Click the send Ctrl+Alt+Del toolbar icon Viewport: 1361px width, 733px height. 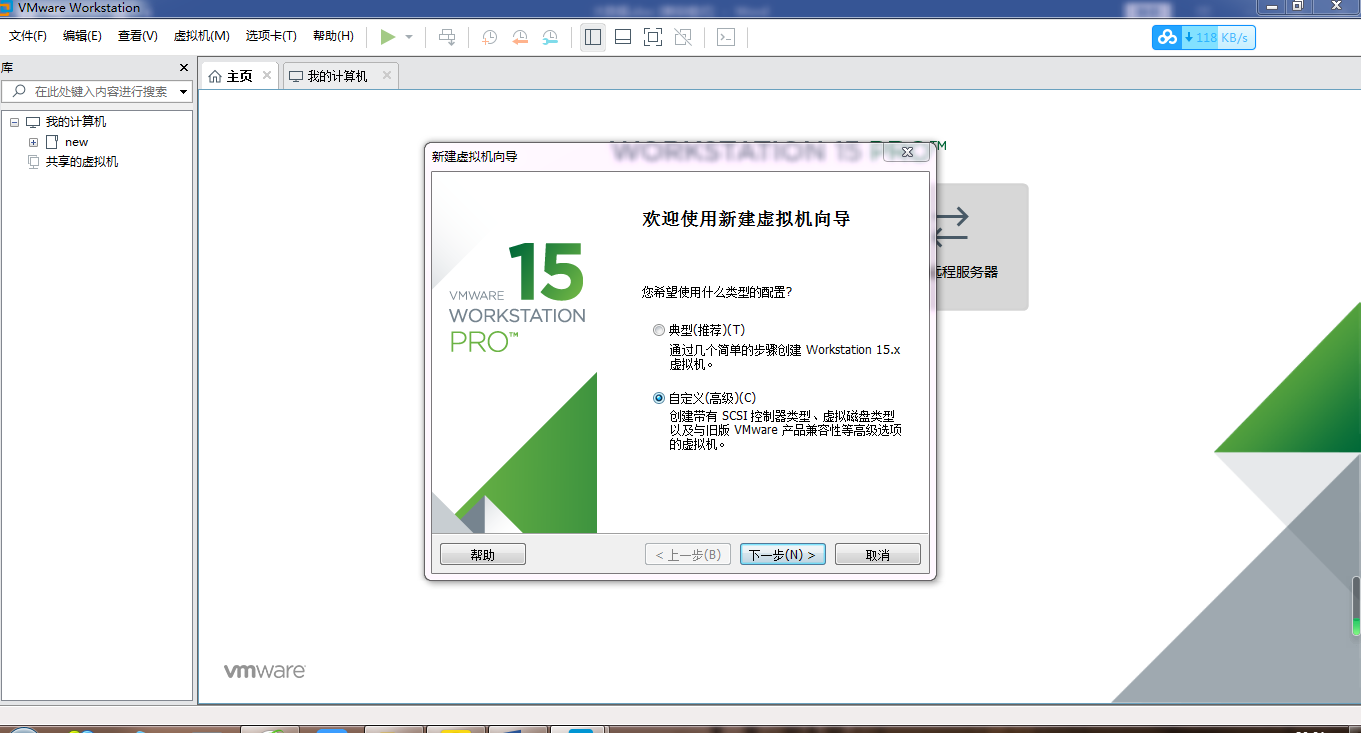pos(447,37)
